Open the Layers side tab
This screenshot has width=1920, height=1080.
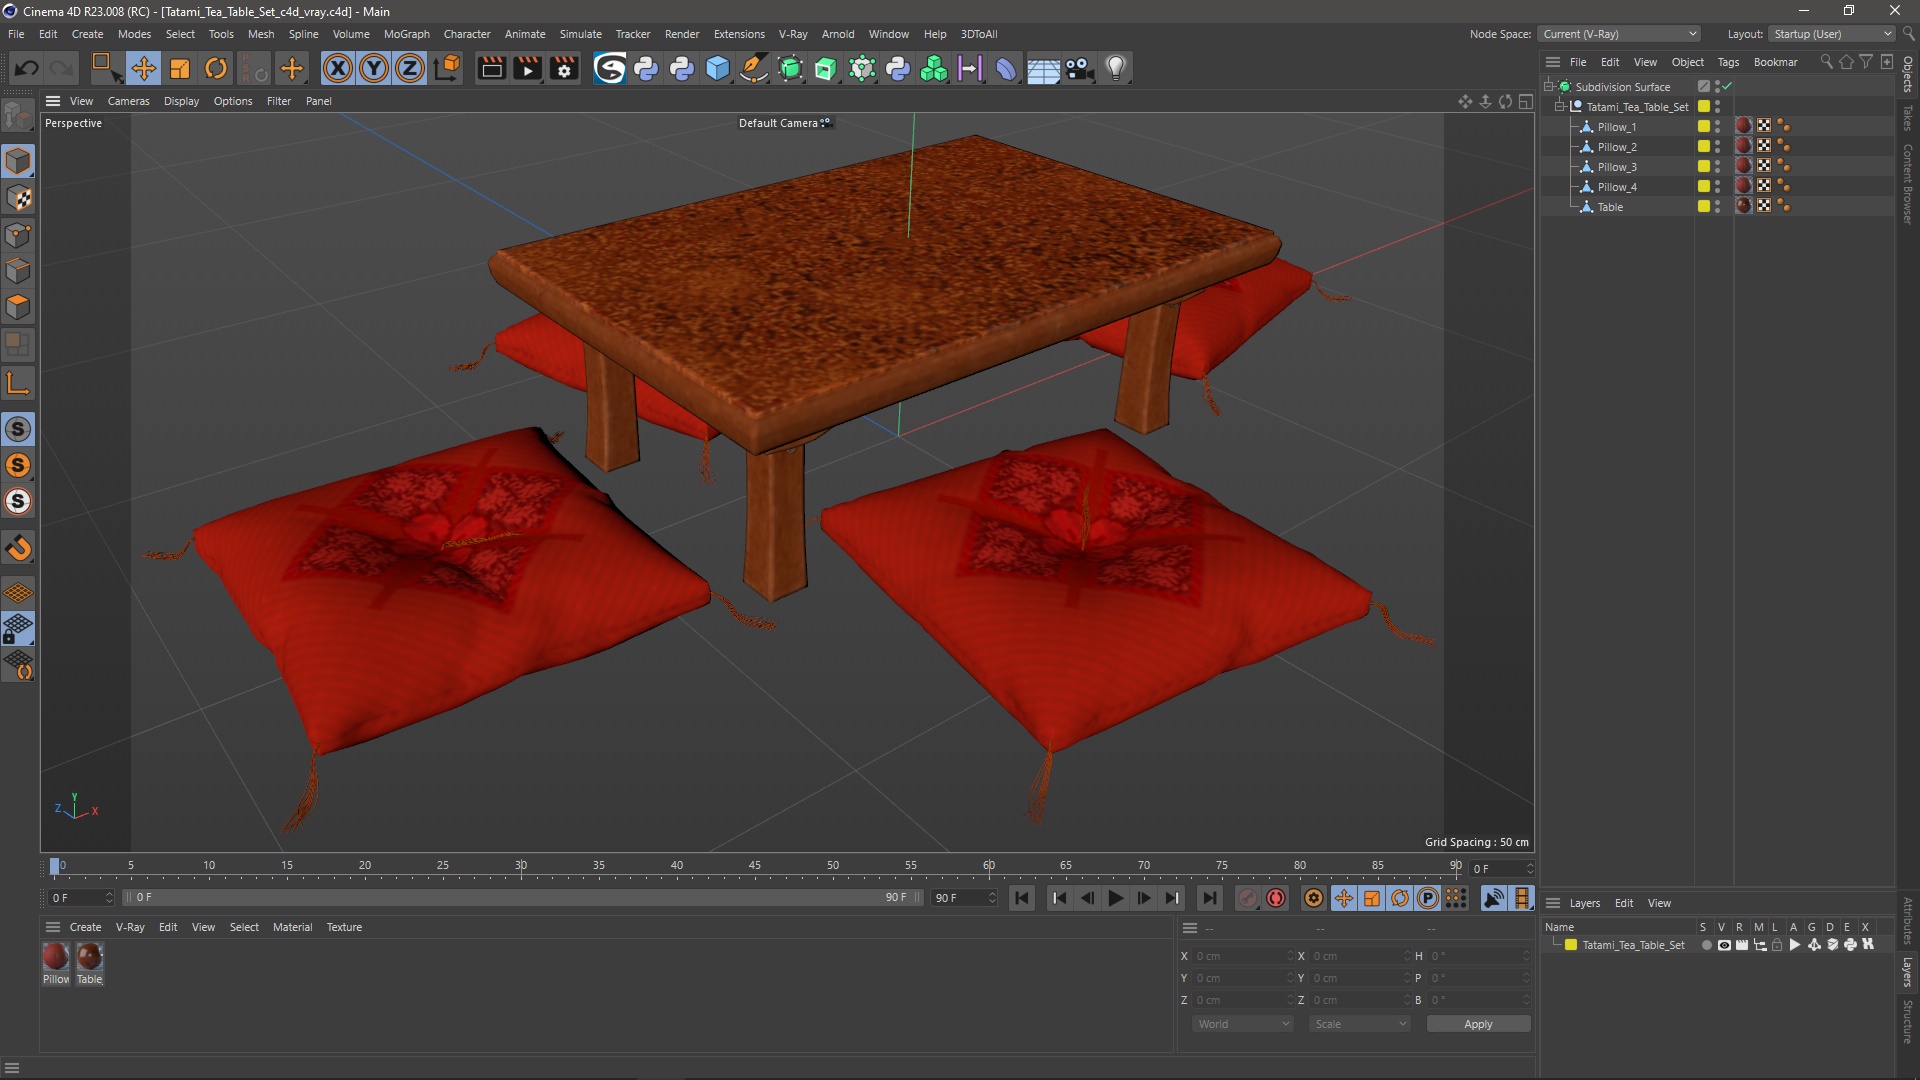coord(1908,972)
